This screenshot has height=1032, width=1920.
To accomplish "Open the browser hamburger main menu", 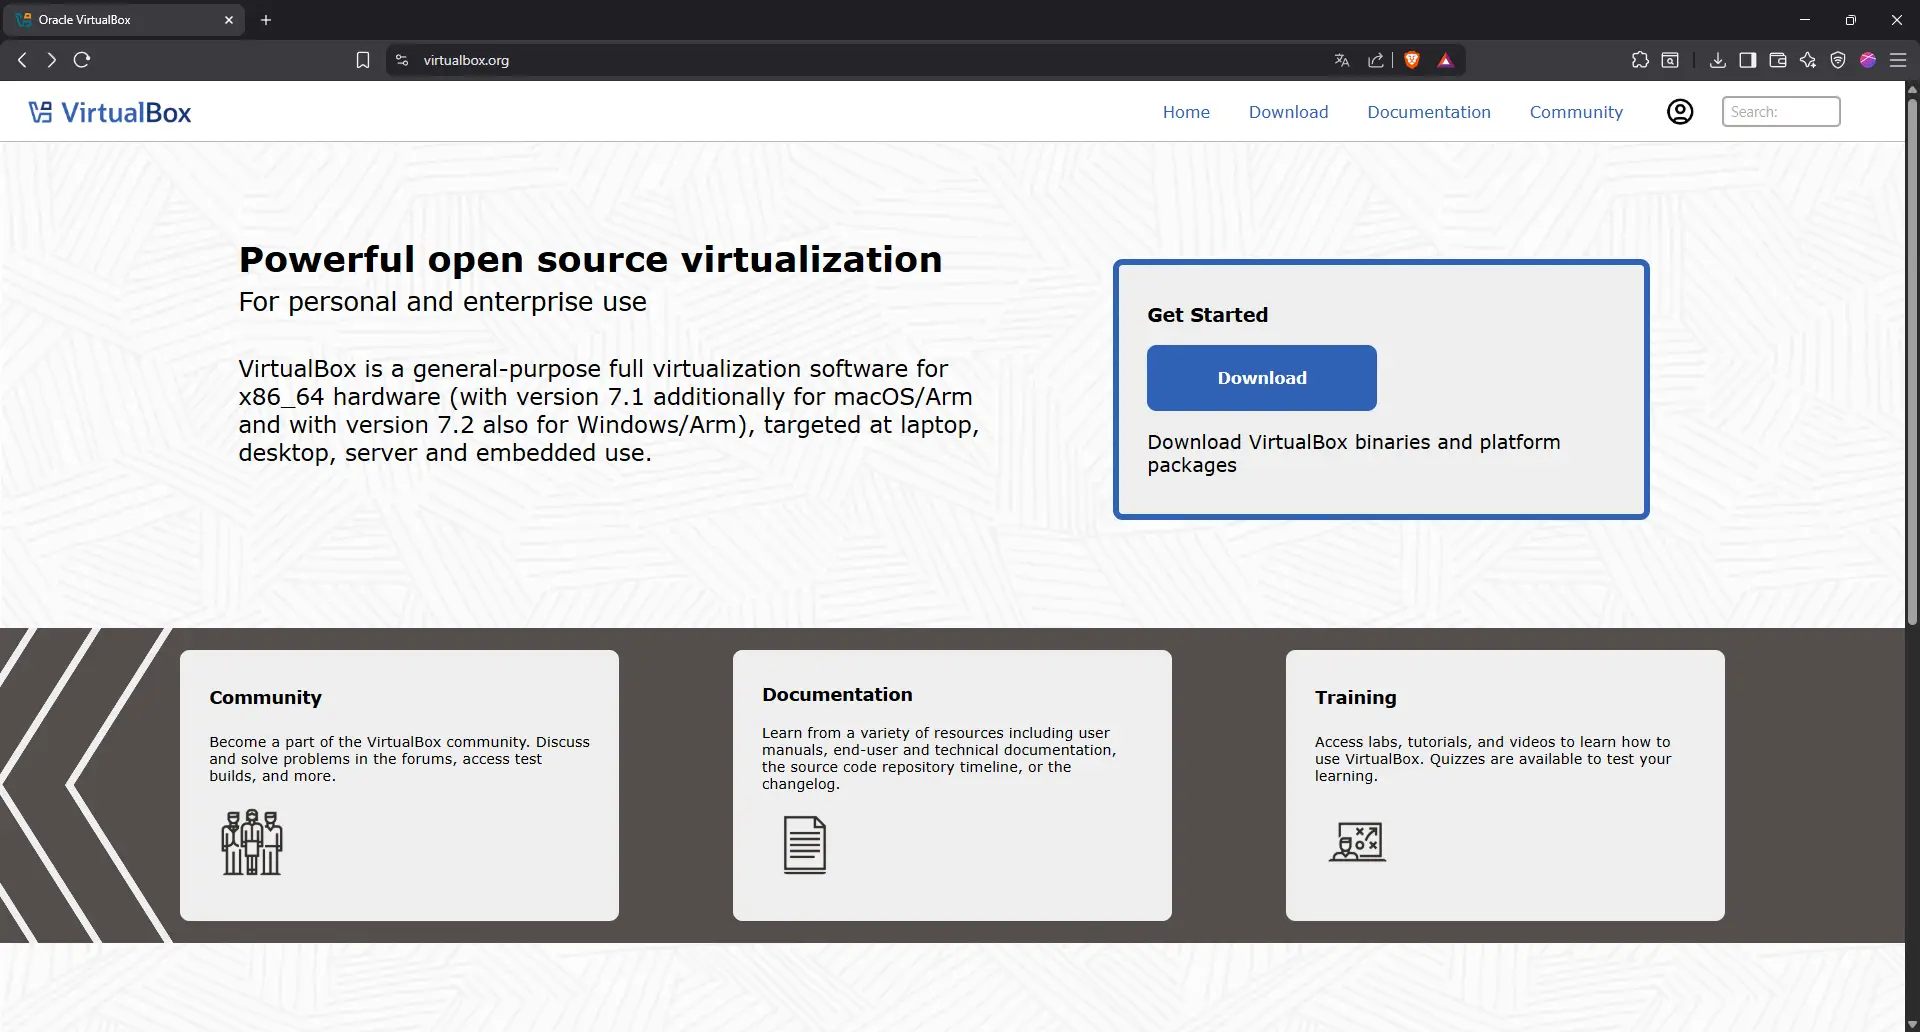I will point(1898,60).
